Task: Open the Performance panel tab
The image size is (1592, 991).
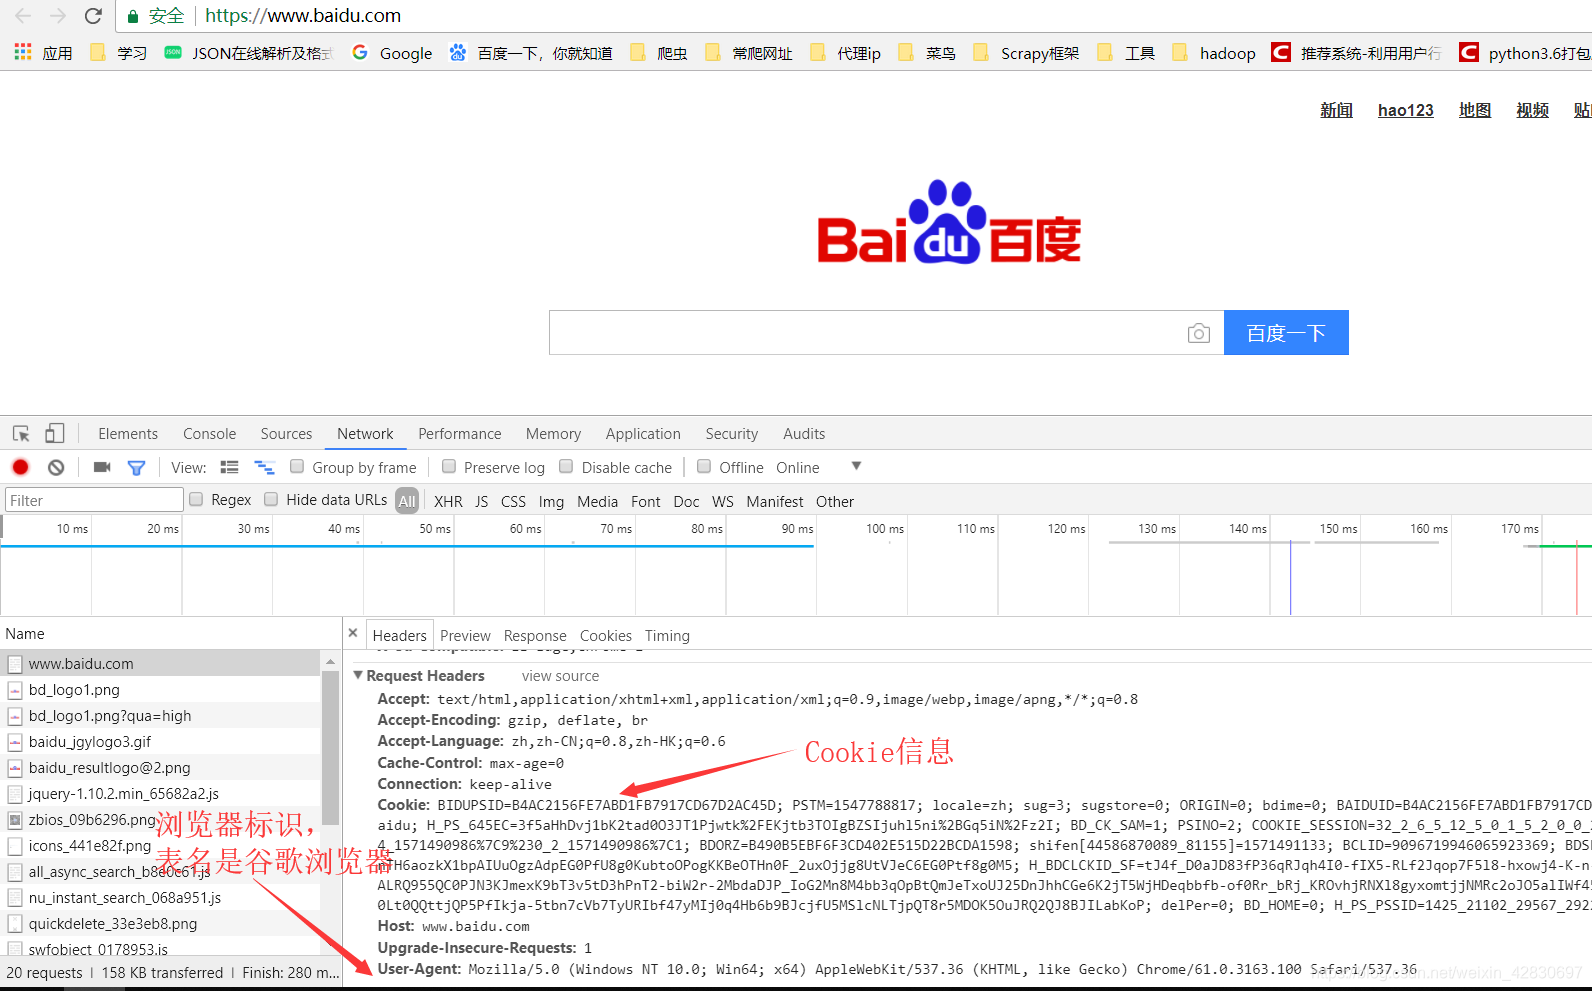Action: 460,433
